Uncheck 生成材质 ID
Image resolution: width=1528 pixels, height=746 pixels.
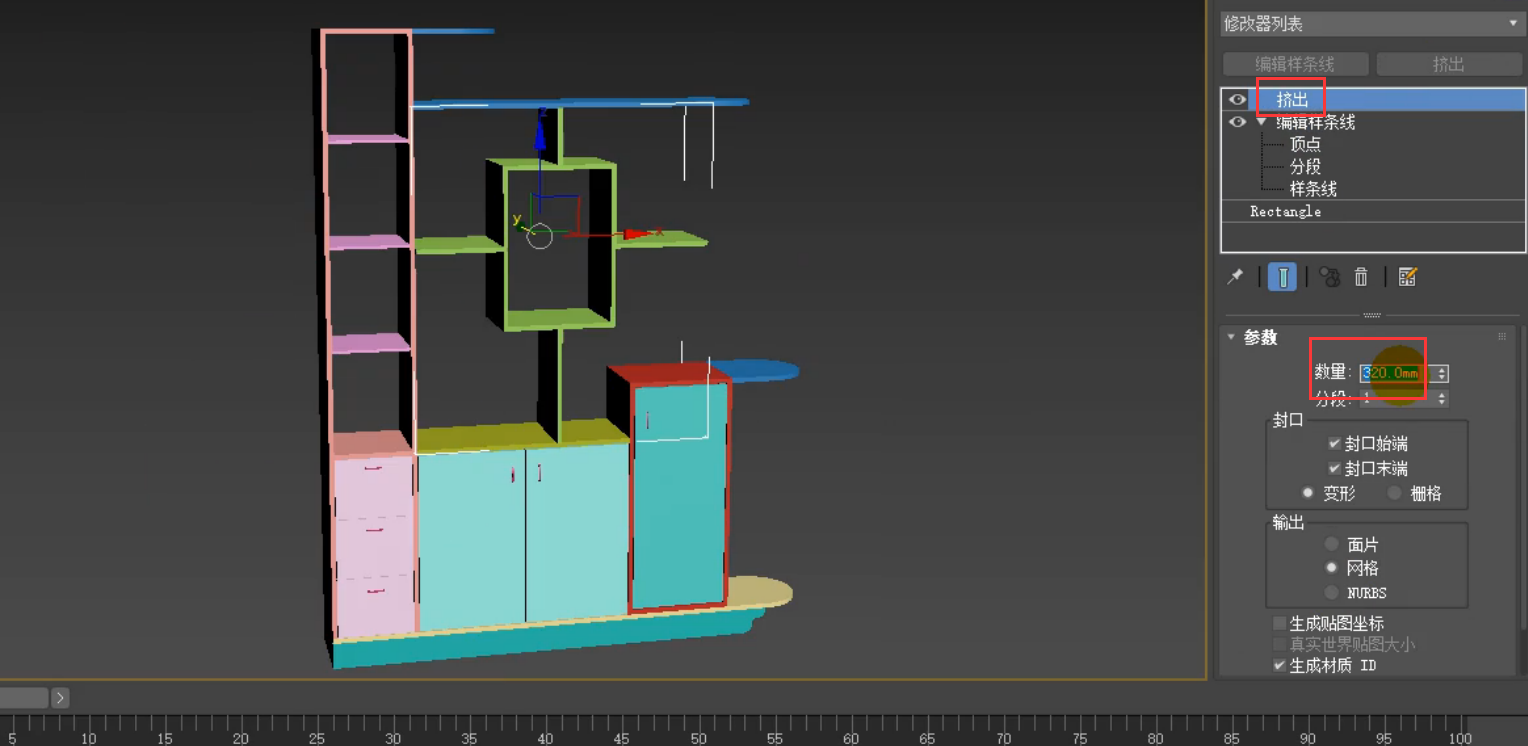click(1278, 665)
